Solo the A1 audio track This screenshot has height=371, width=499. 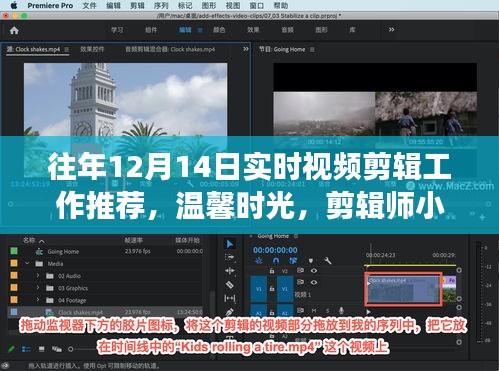(327, 311)
